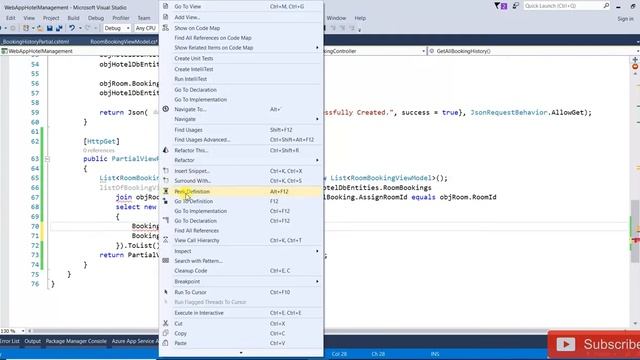This screenshot has height=360, width=640.
Task: Click the notifications flag icon
Action: click(500, 6)
